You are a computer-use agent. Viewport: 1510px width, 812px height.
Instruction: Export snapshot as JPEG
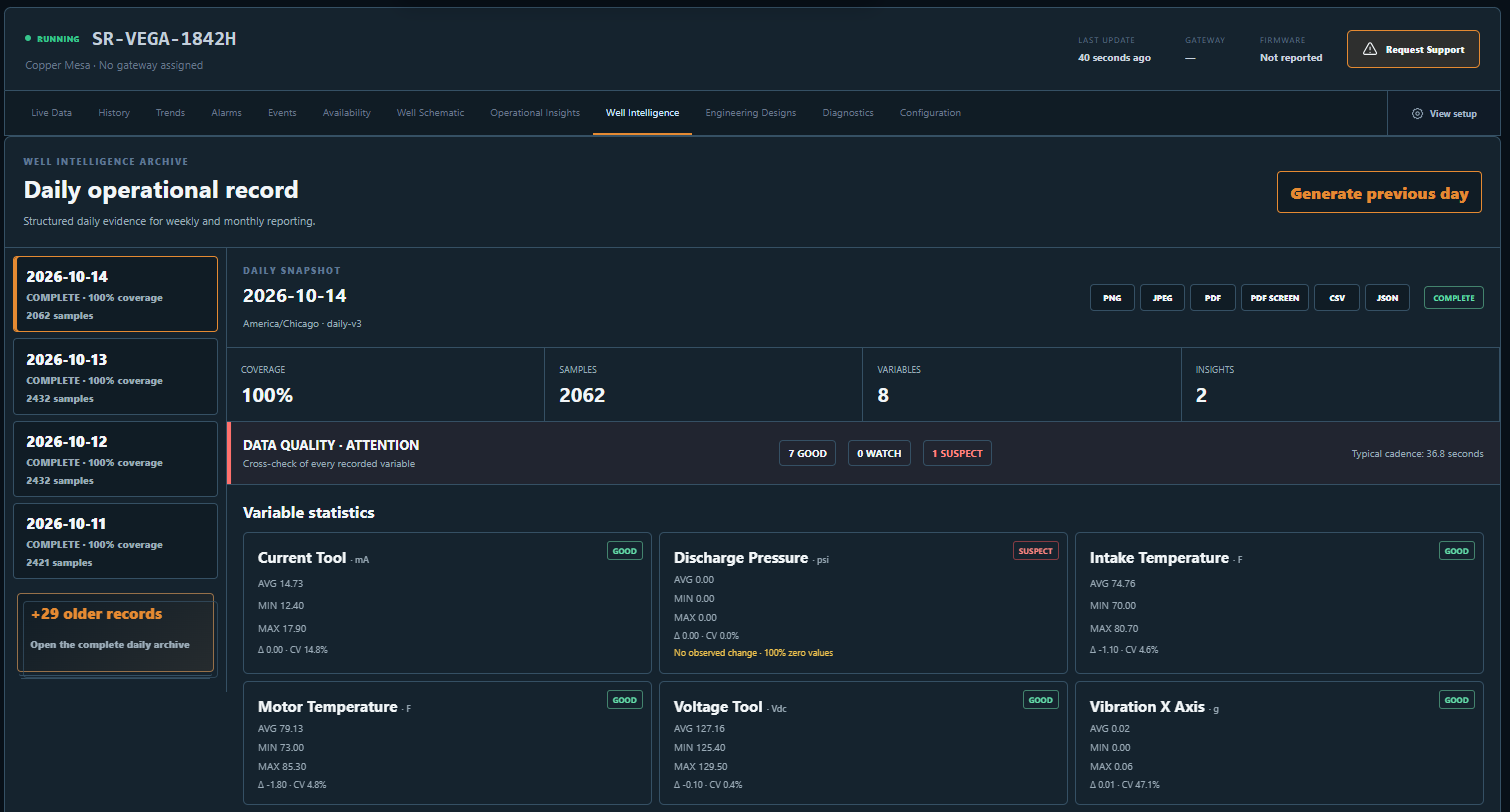coord(1162,298)
